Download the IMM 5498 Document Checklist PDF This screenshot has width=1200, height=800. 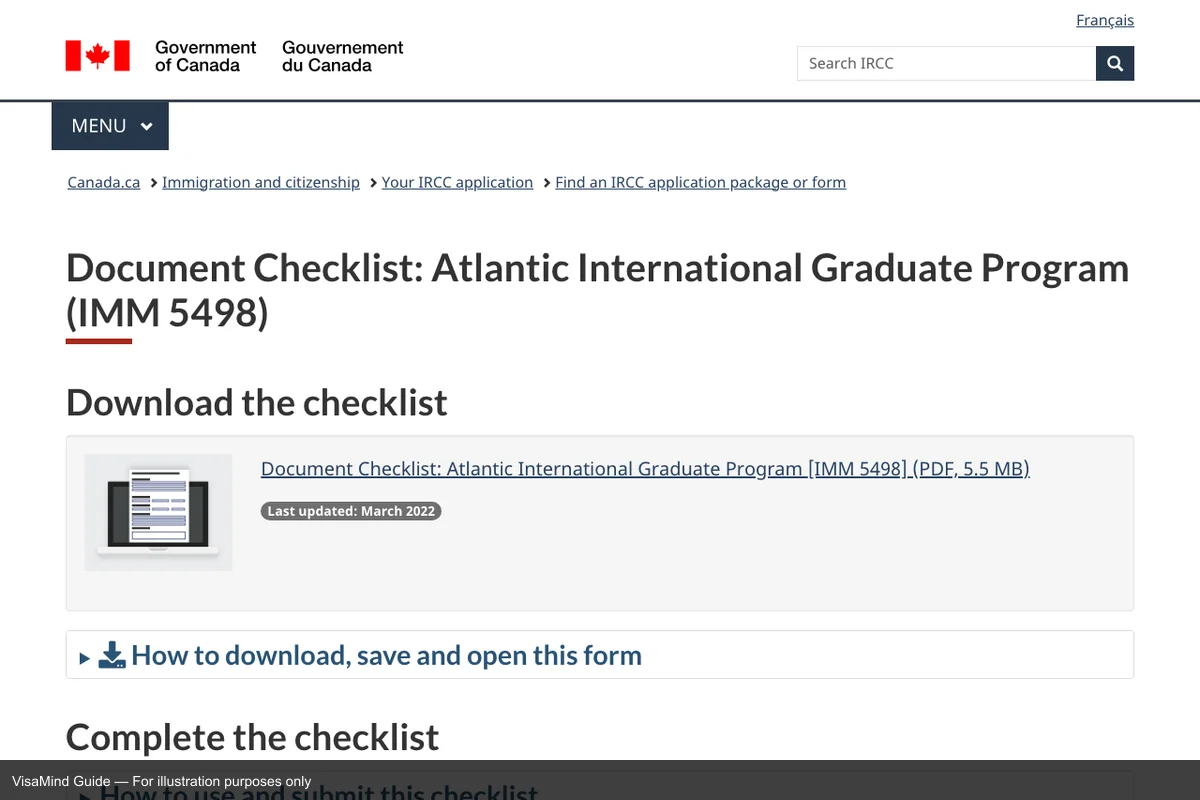(645, 469)
